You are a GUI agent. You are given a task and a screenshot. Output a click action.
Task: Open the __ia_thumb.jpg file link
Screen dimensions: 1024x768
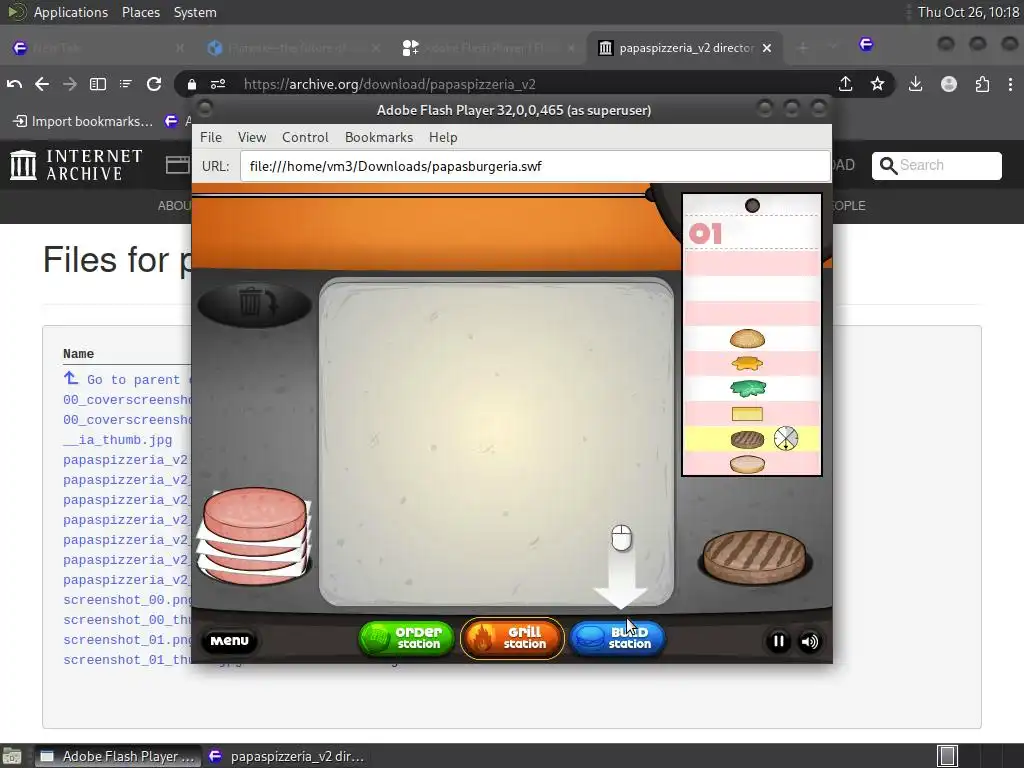point(118,440)
